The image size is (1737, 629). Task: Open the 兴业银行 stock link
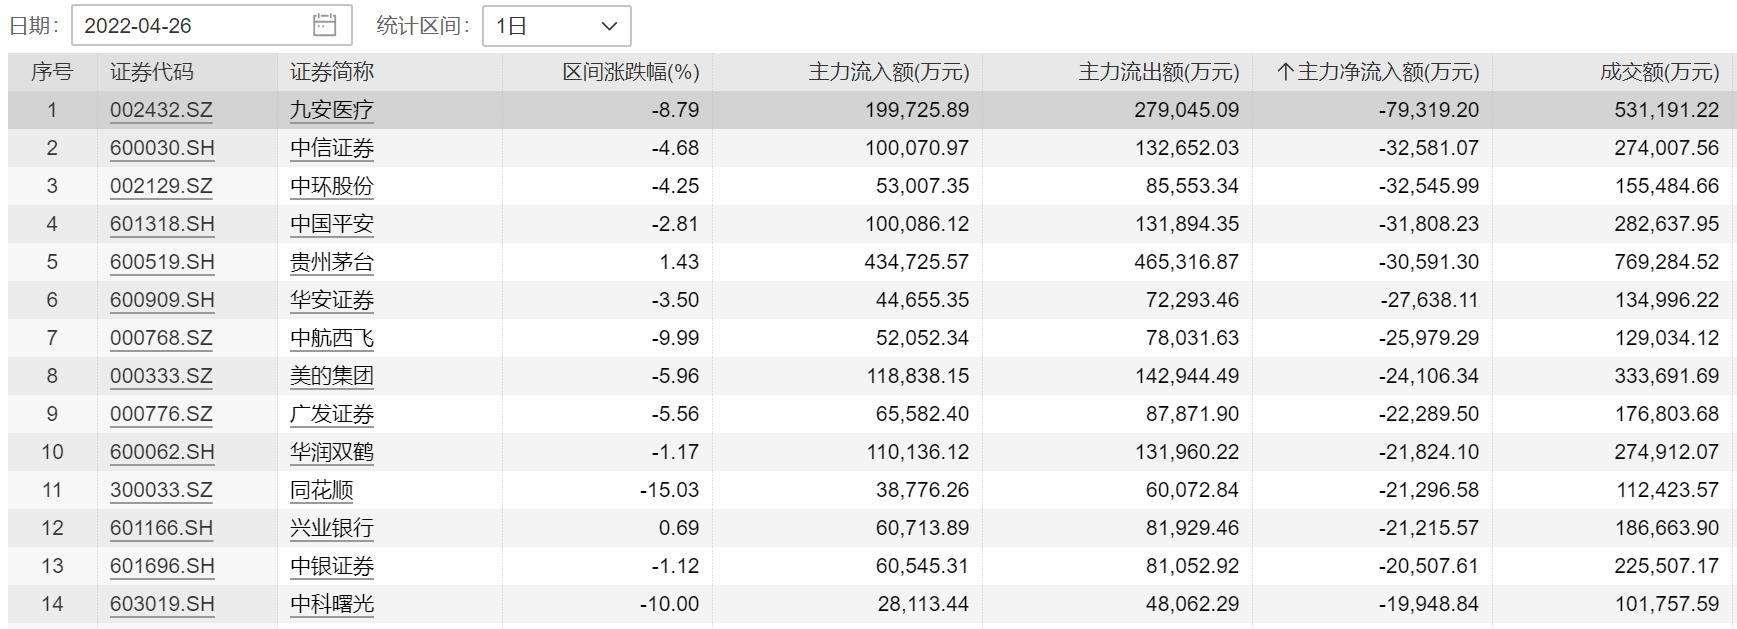tap(331, 528)
